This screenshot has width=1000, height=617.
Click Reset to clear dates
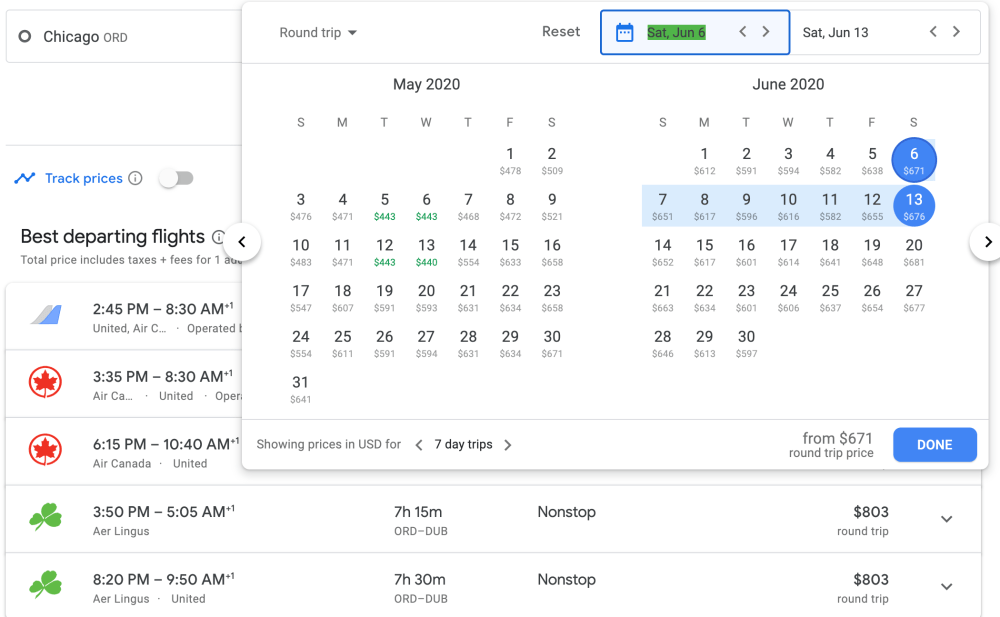[x=561, y=32]
